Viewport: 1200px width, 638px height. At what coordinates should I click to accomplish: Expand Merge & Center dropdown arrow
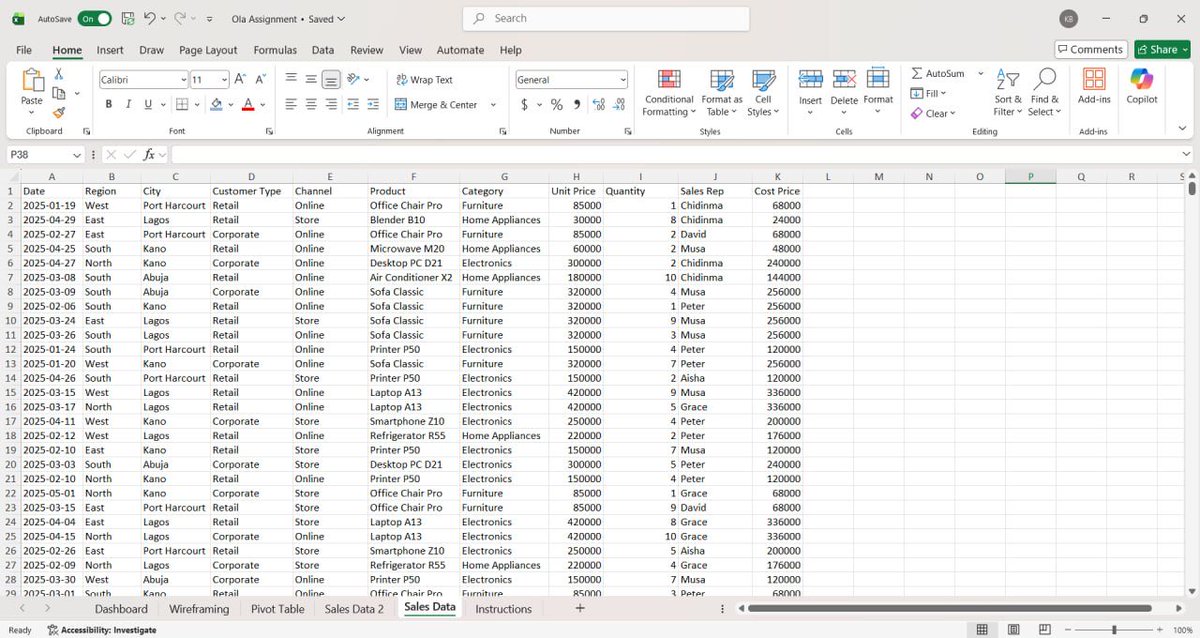pyautogui.click(x=493, y=104)
